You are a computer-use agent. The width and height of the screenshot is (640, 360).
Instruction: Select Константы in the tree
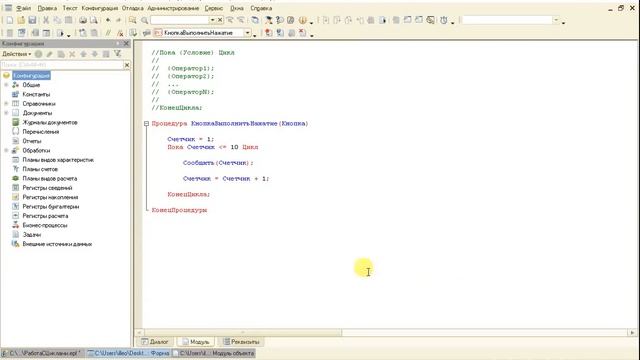36,94
